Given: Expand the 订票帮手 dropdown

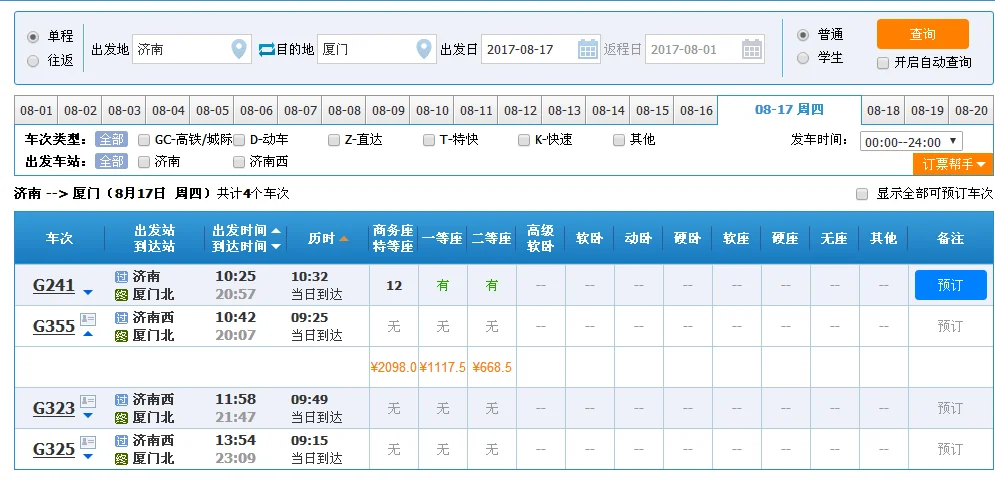Looking at the screenshot, I should [953, 164].
